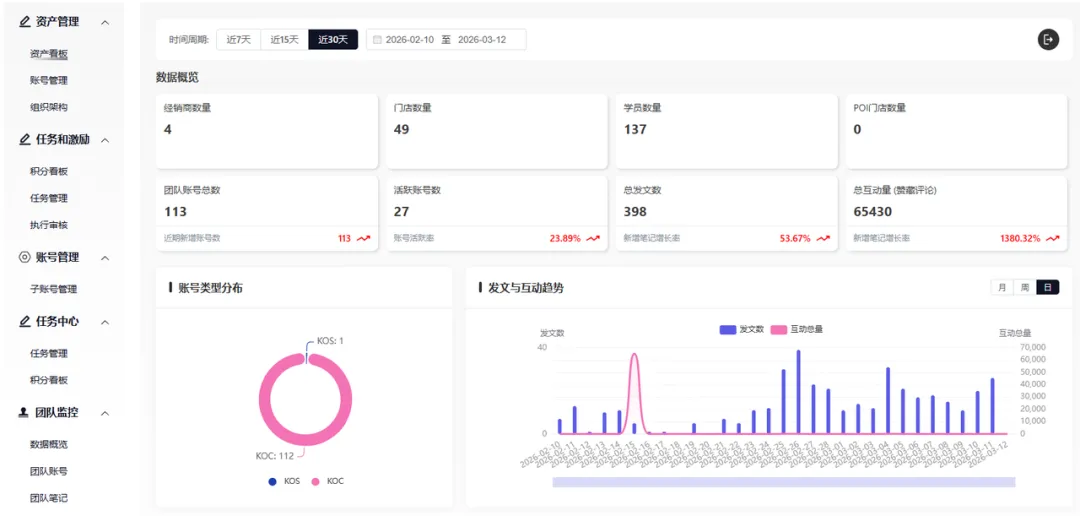This screenshot has width=1080, height=516.
Task: Open 积分看板 under 任务和激励
Action: pyautogui.click(x=49, y=172)
